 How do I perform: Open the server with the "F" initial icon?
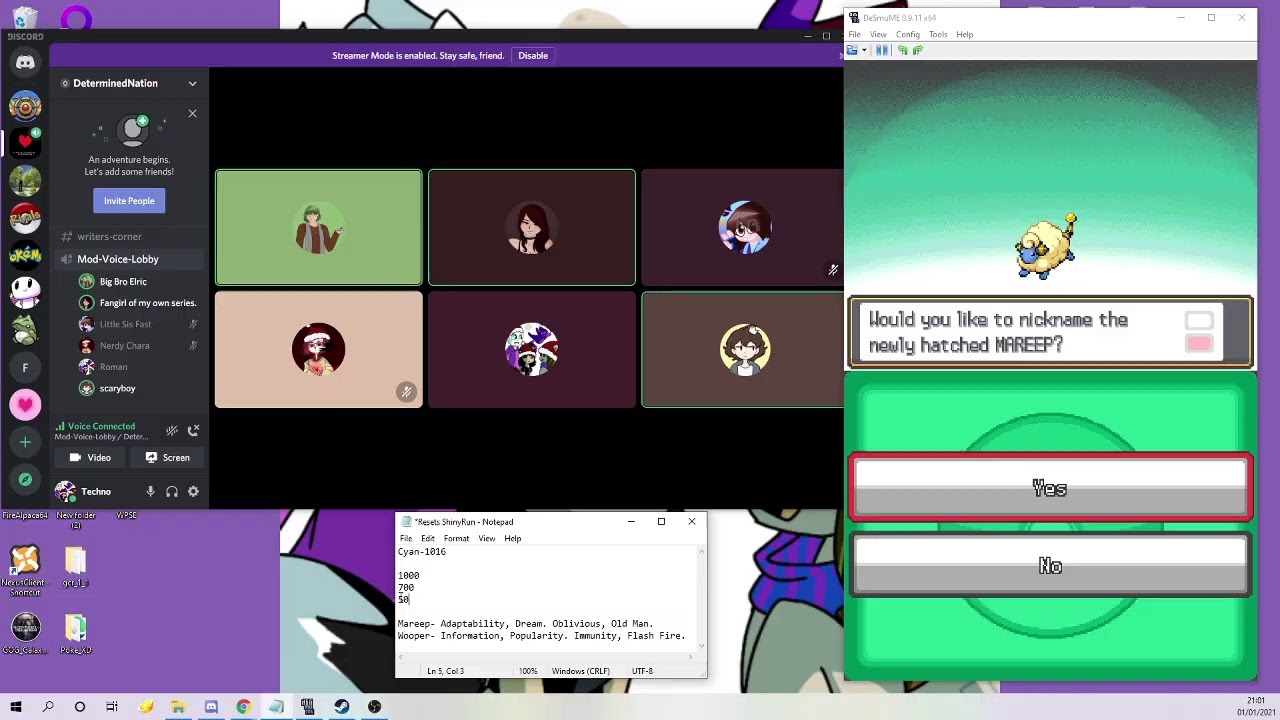[25, 367]
